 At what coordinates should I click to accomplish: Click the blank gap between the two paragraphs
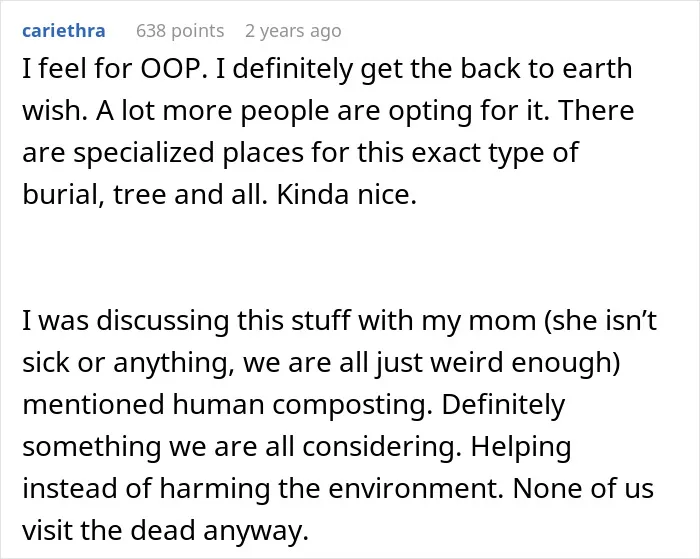coord(350,258)
